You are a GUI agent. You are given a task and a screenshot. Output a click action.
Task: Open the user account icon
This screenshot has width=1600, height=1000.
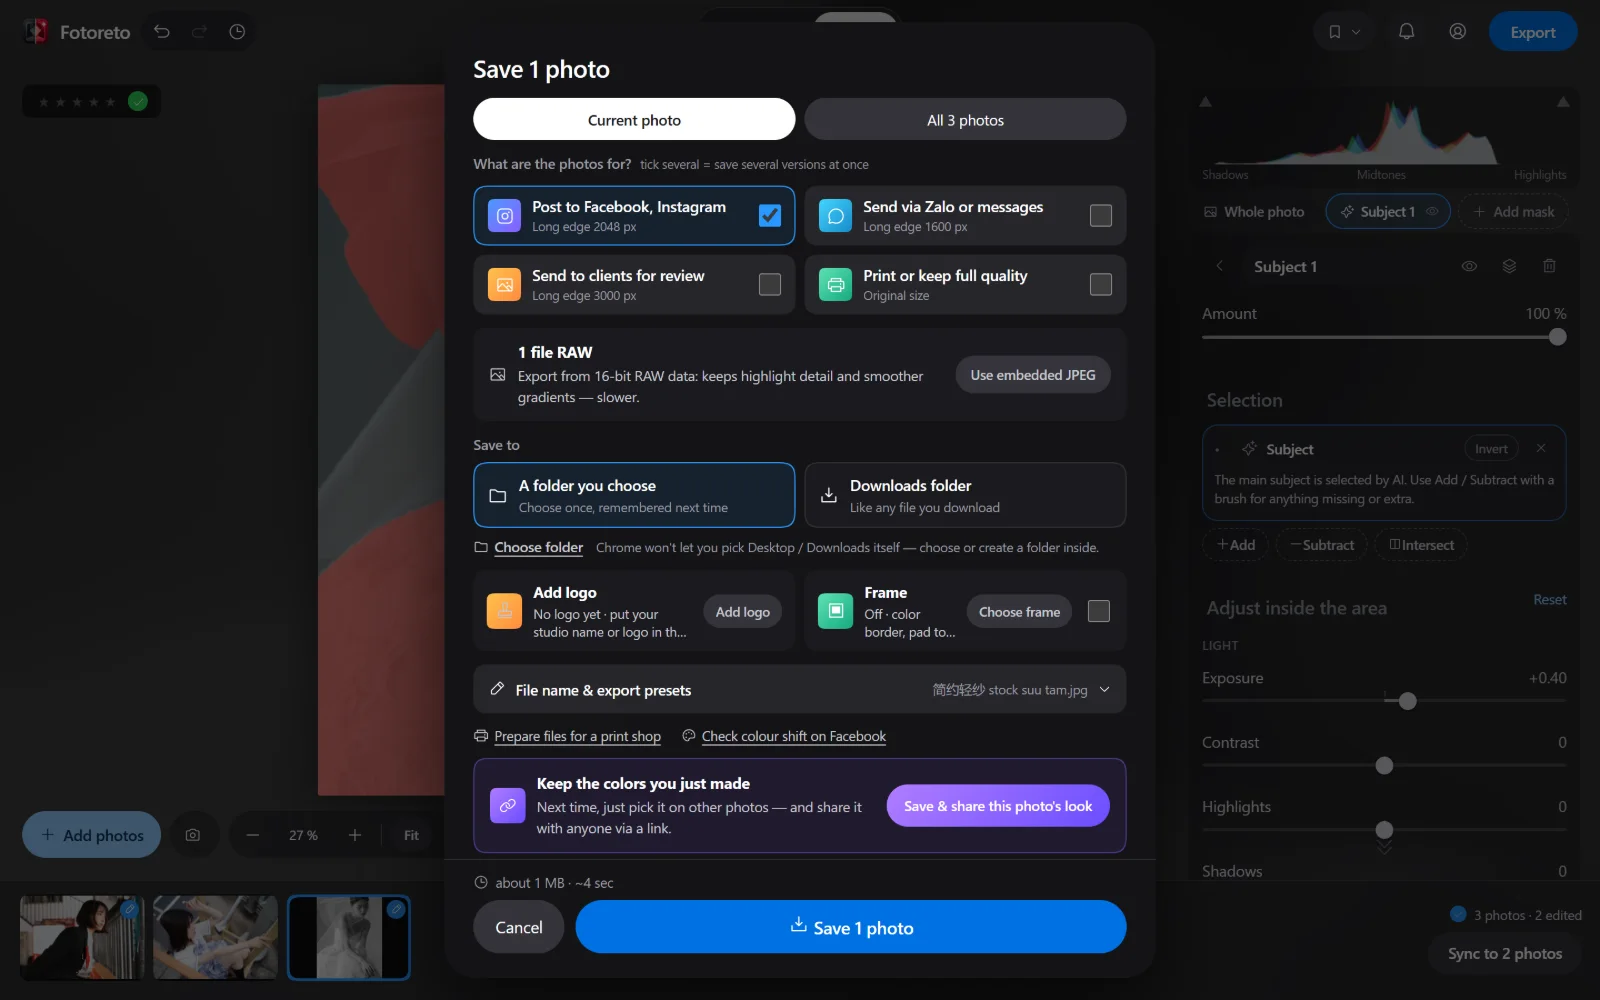[x=1458, y=32]
